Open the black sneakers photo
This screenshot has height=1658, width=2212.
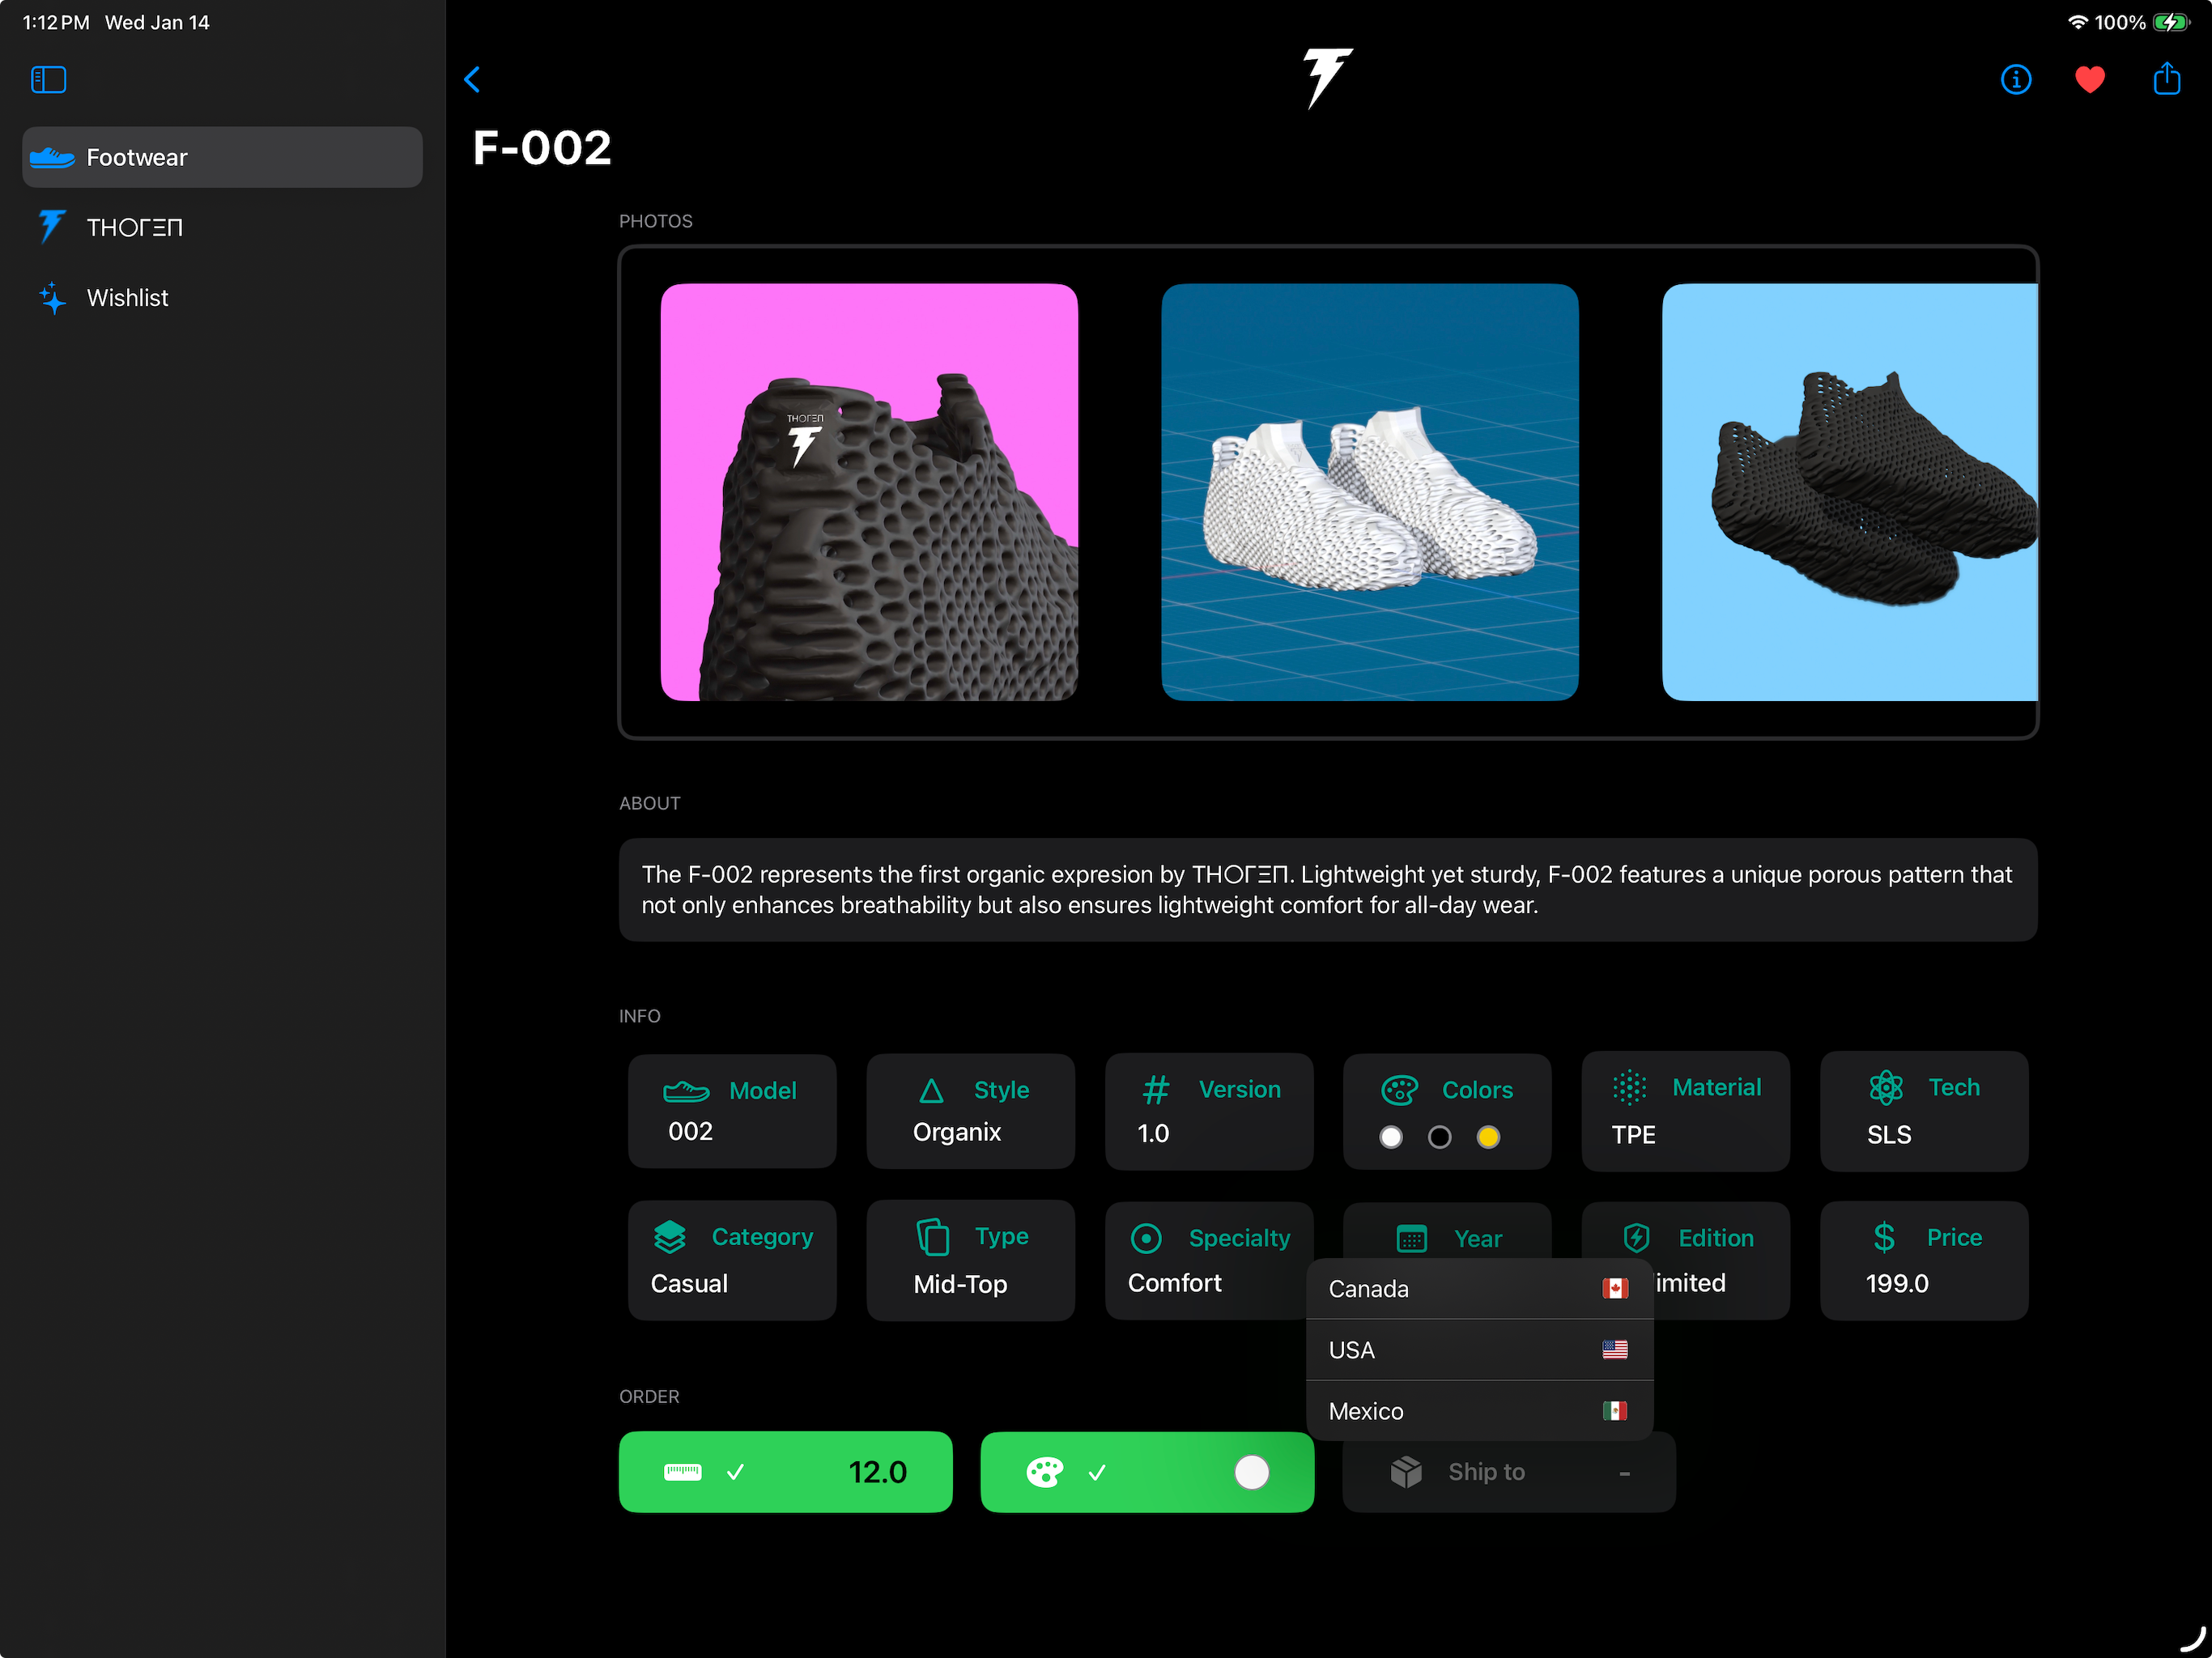point(1849,492)
